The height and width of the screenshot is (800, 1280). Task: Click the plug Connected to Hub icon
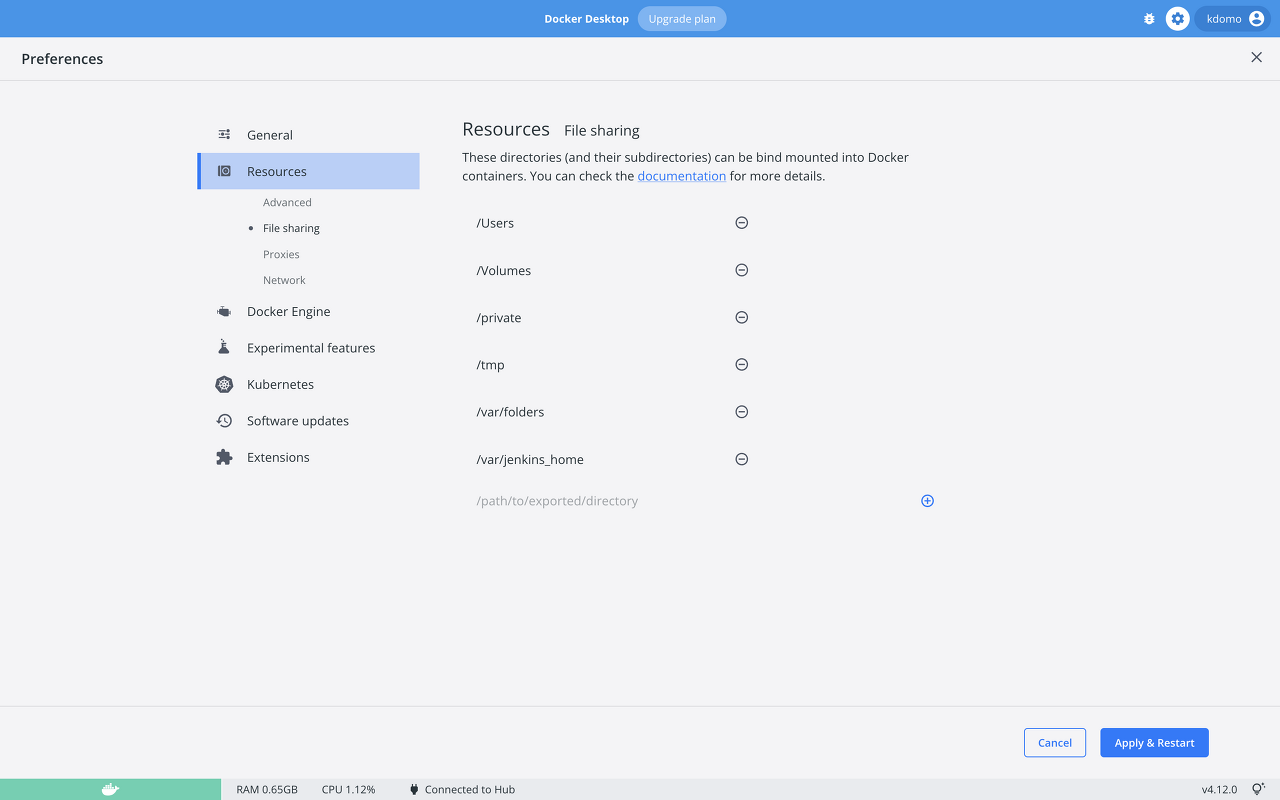(x=414, y=789)
